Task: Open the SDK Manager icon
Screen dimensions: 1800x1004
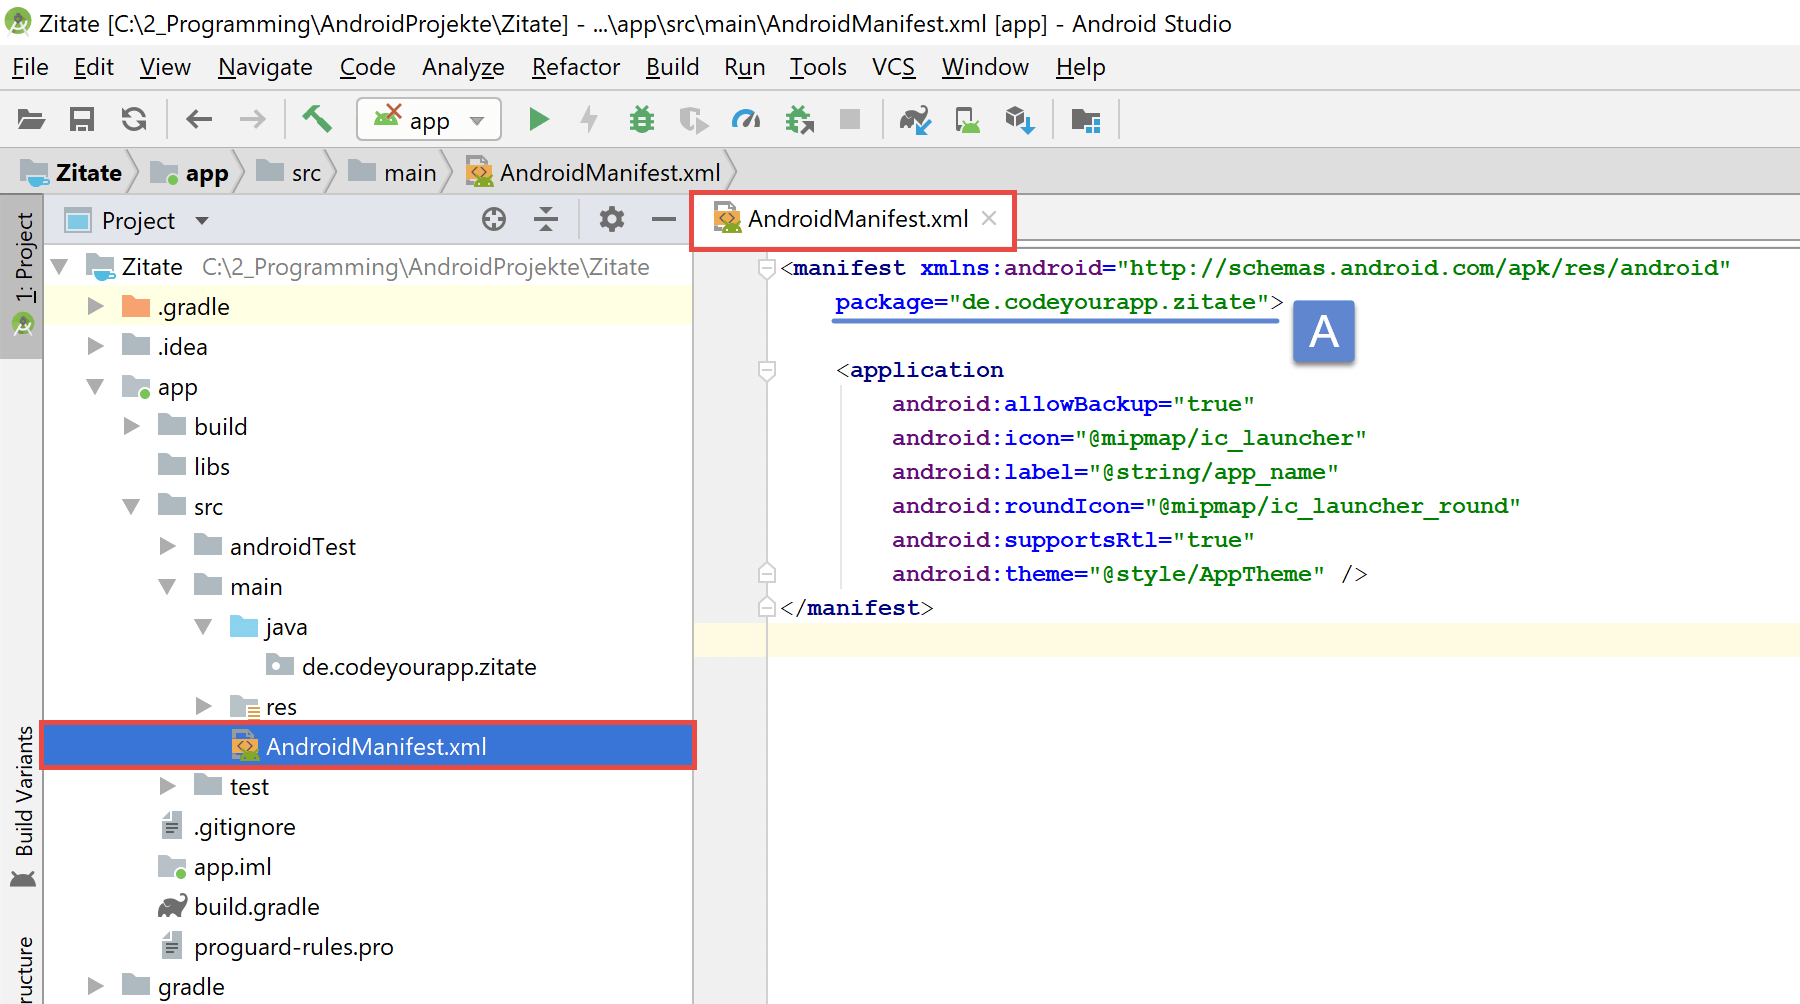Action: tap(1020, 120)
